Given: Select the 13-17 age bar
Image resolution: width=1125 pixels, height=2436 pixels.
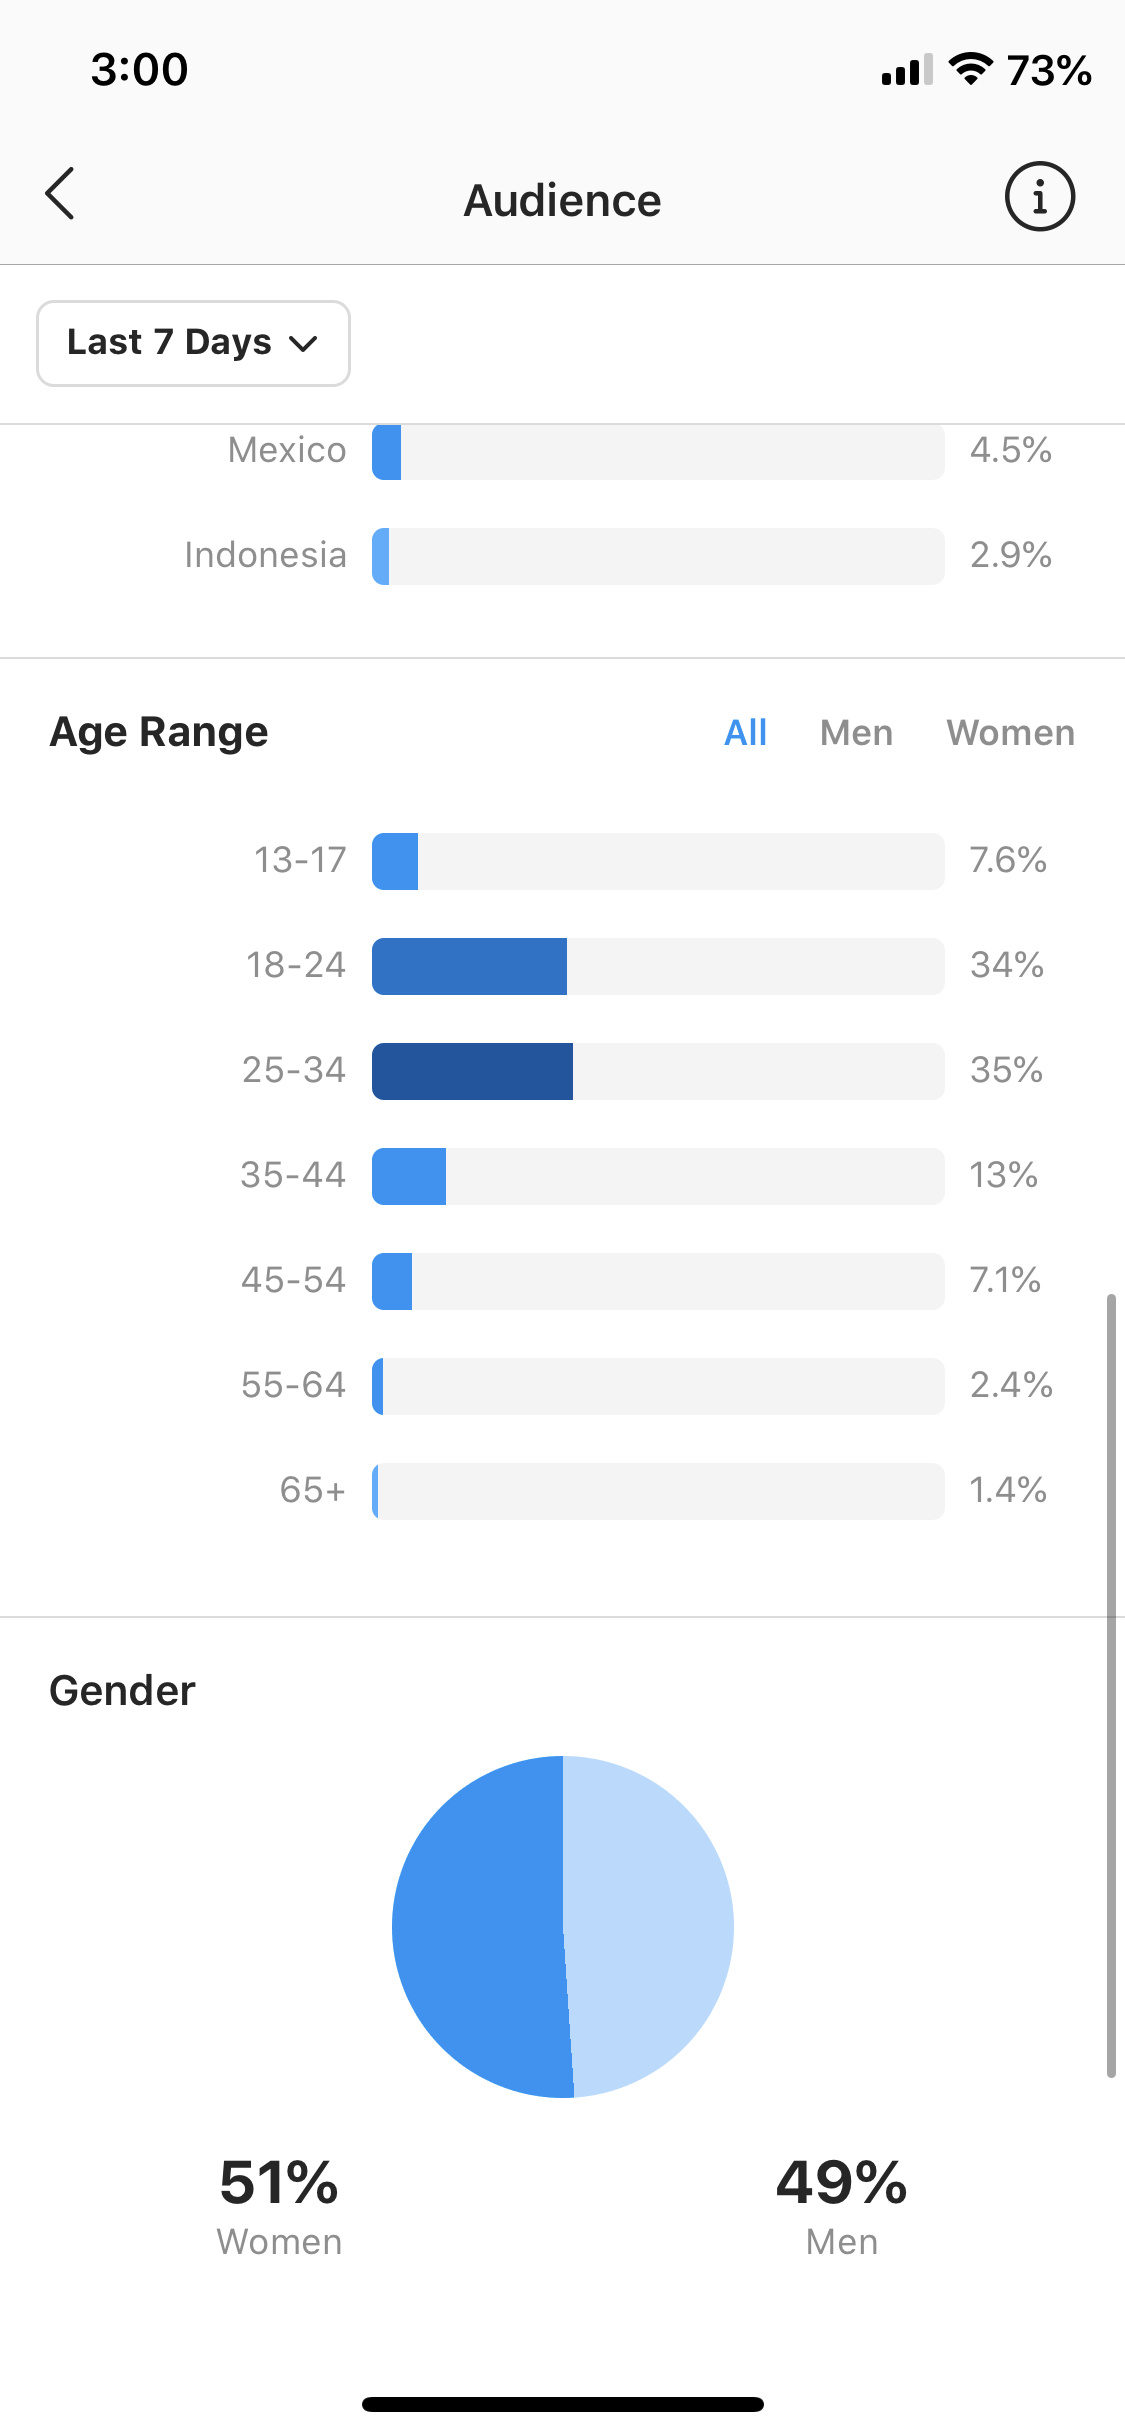Looking at the screenshot, I should (658, 861).
